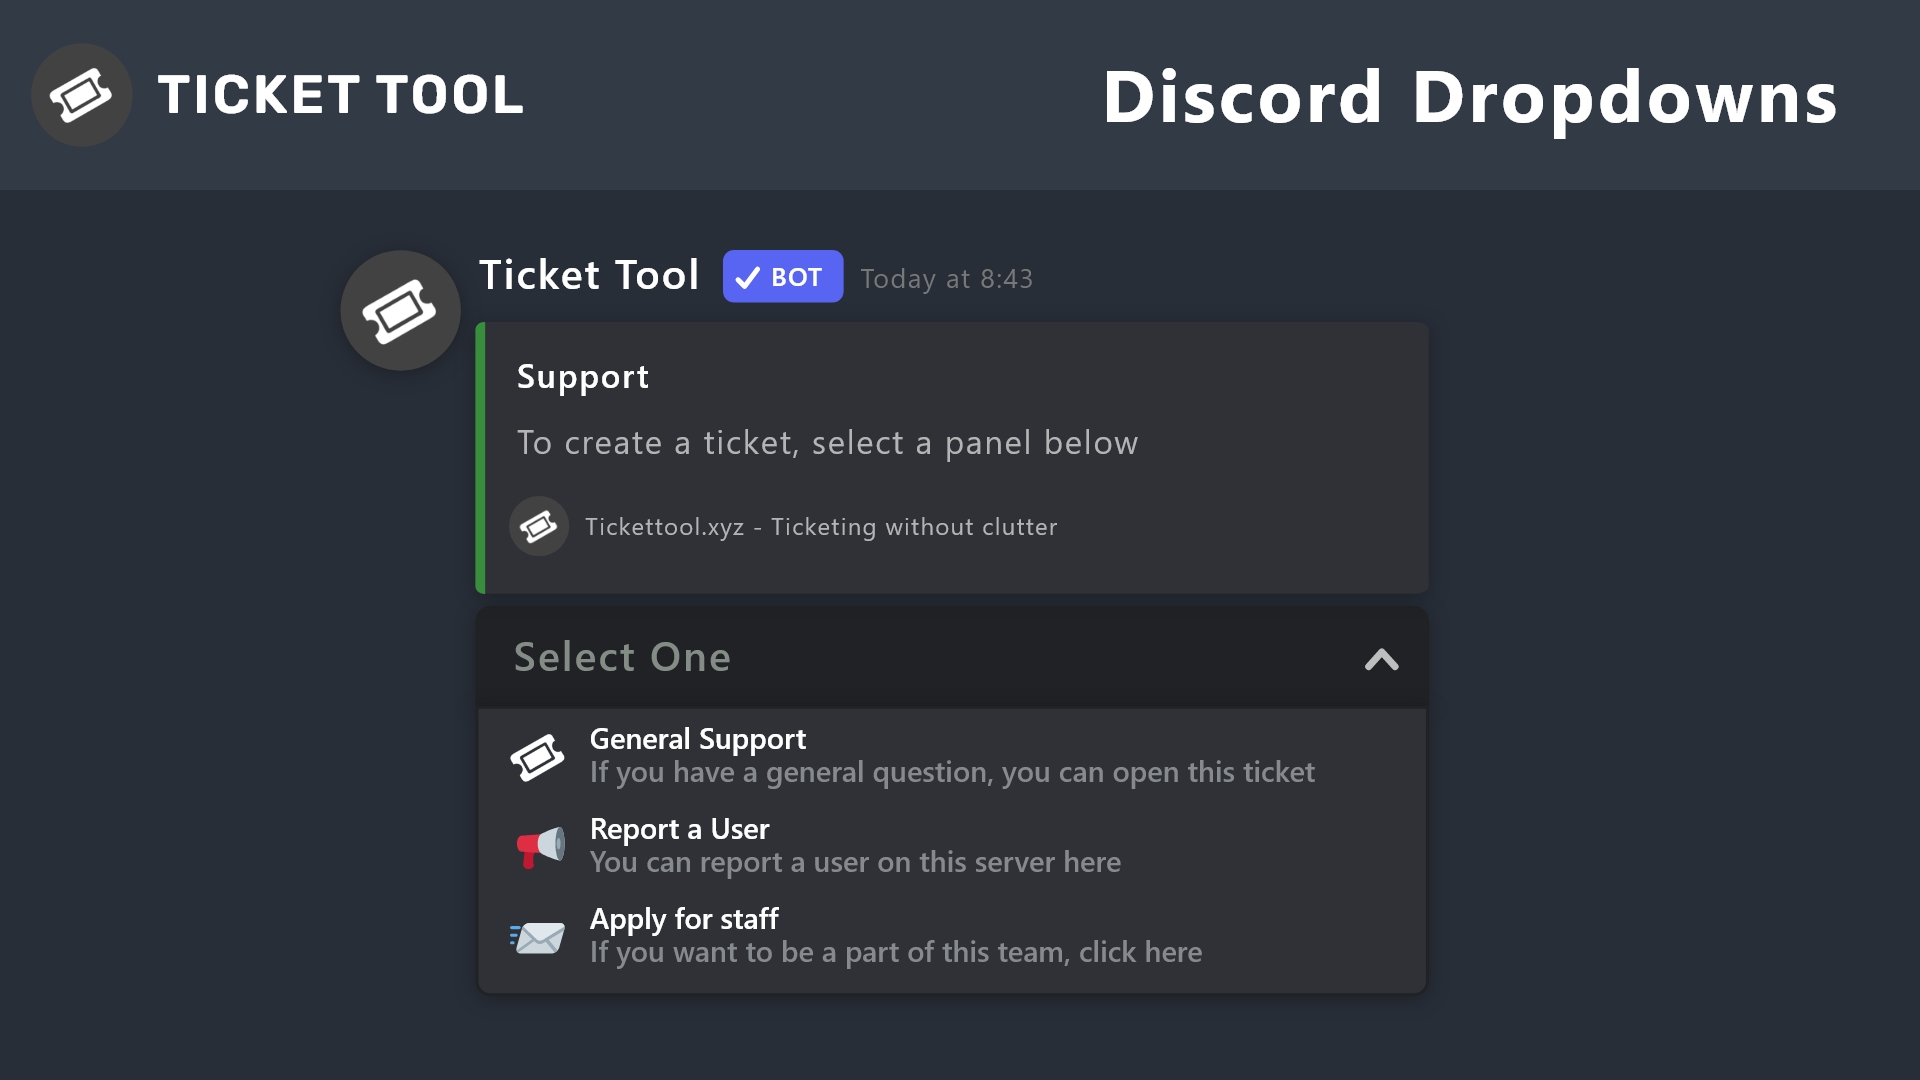Click the Today at 8:43 timestamp

[x=946, y=279]
